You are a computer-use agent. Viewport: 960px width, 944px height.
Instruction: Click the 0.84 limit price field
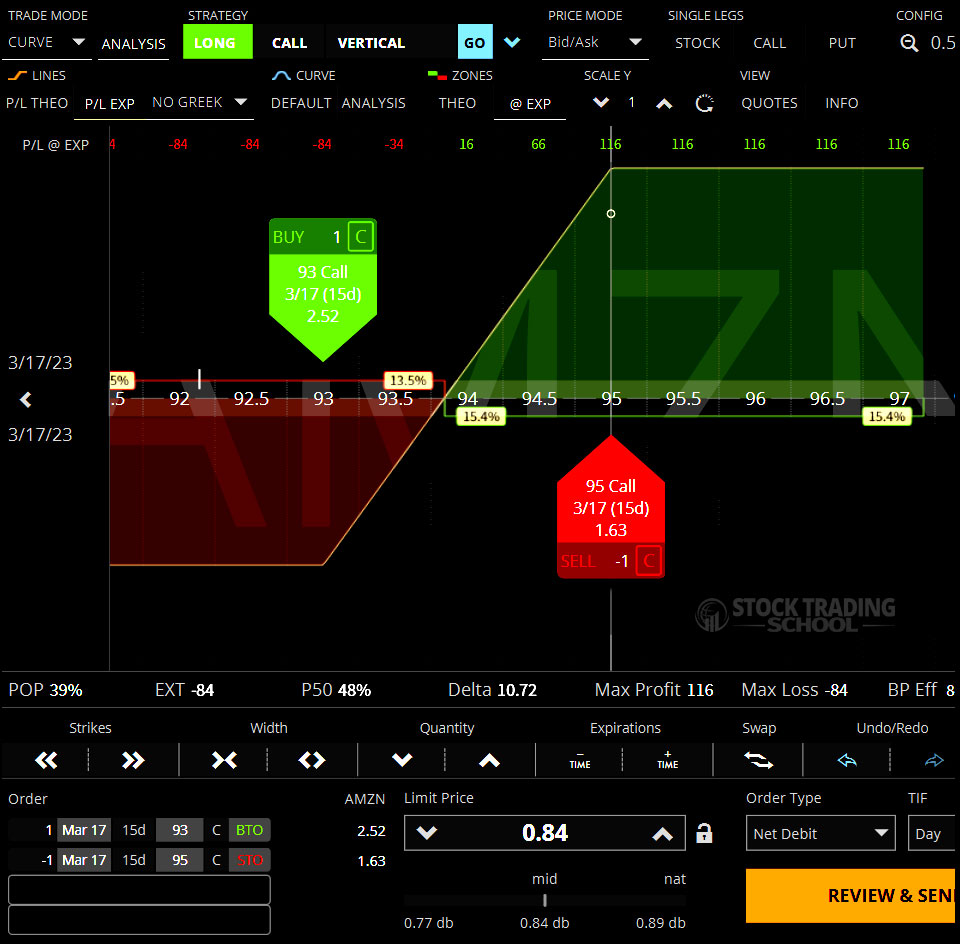tap(545, 833)
